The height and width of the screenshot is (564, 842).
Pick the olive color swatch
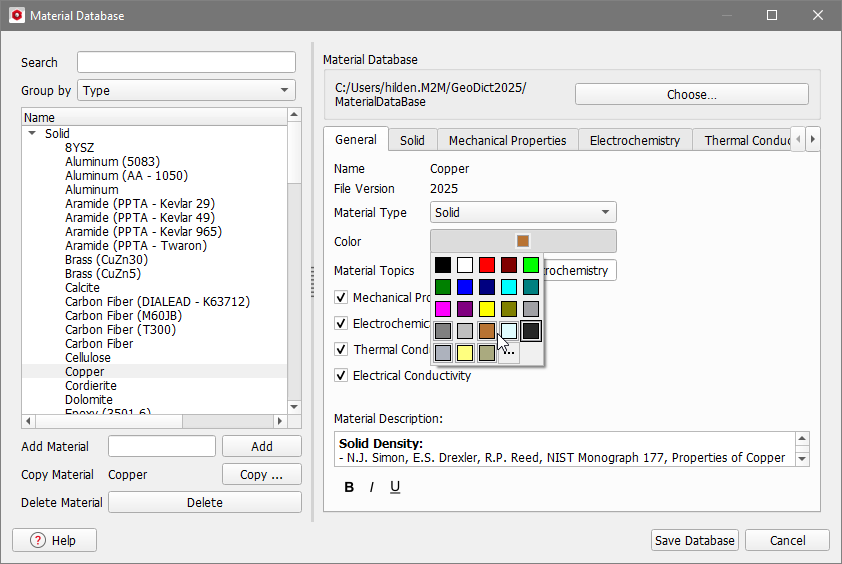509,309
